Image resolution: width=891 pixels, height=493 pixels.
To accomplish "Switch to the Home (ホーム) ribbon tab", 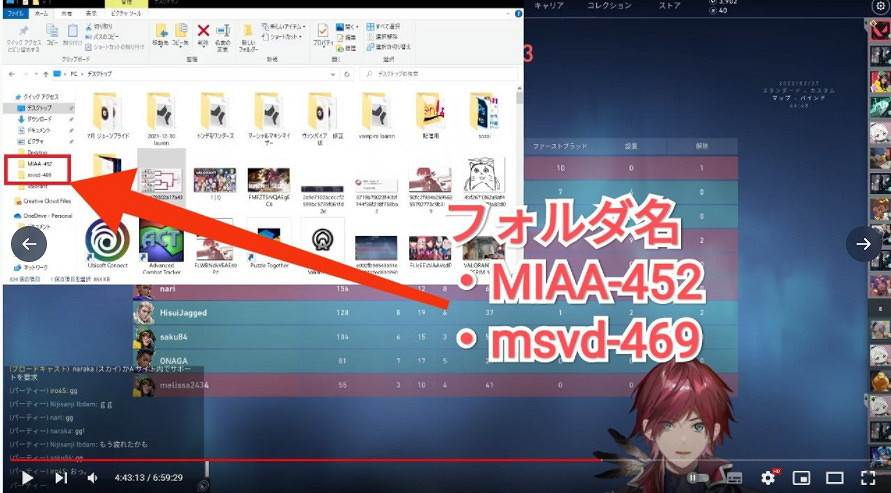I will [41, 14].
